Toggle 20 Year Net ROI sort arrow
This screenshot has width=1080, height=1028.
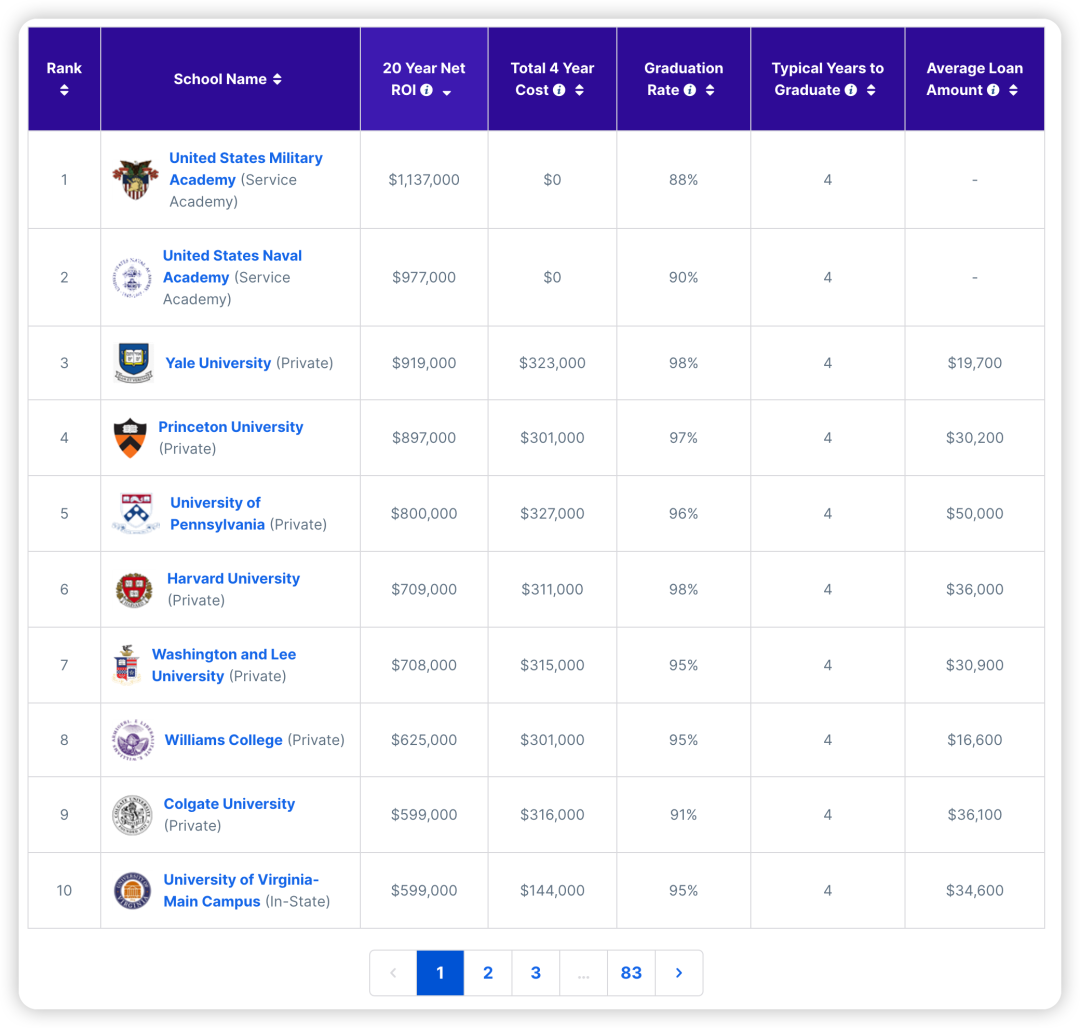point(447,92)
